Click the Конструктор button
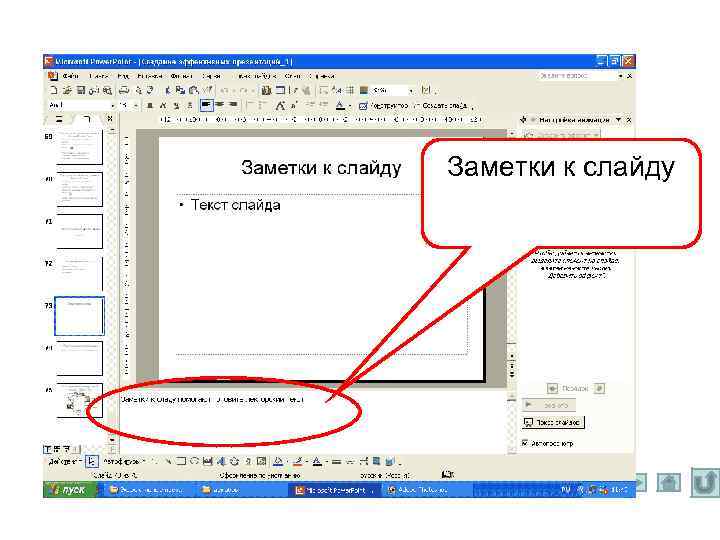 383,106
